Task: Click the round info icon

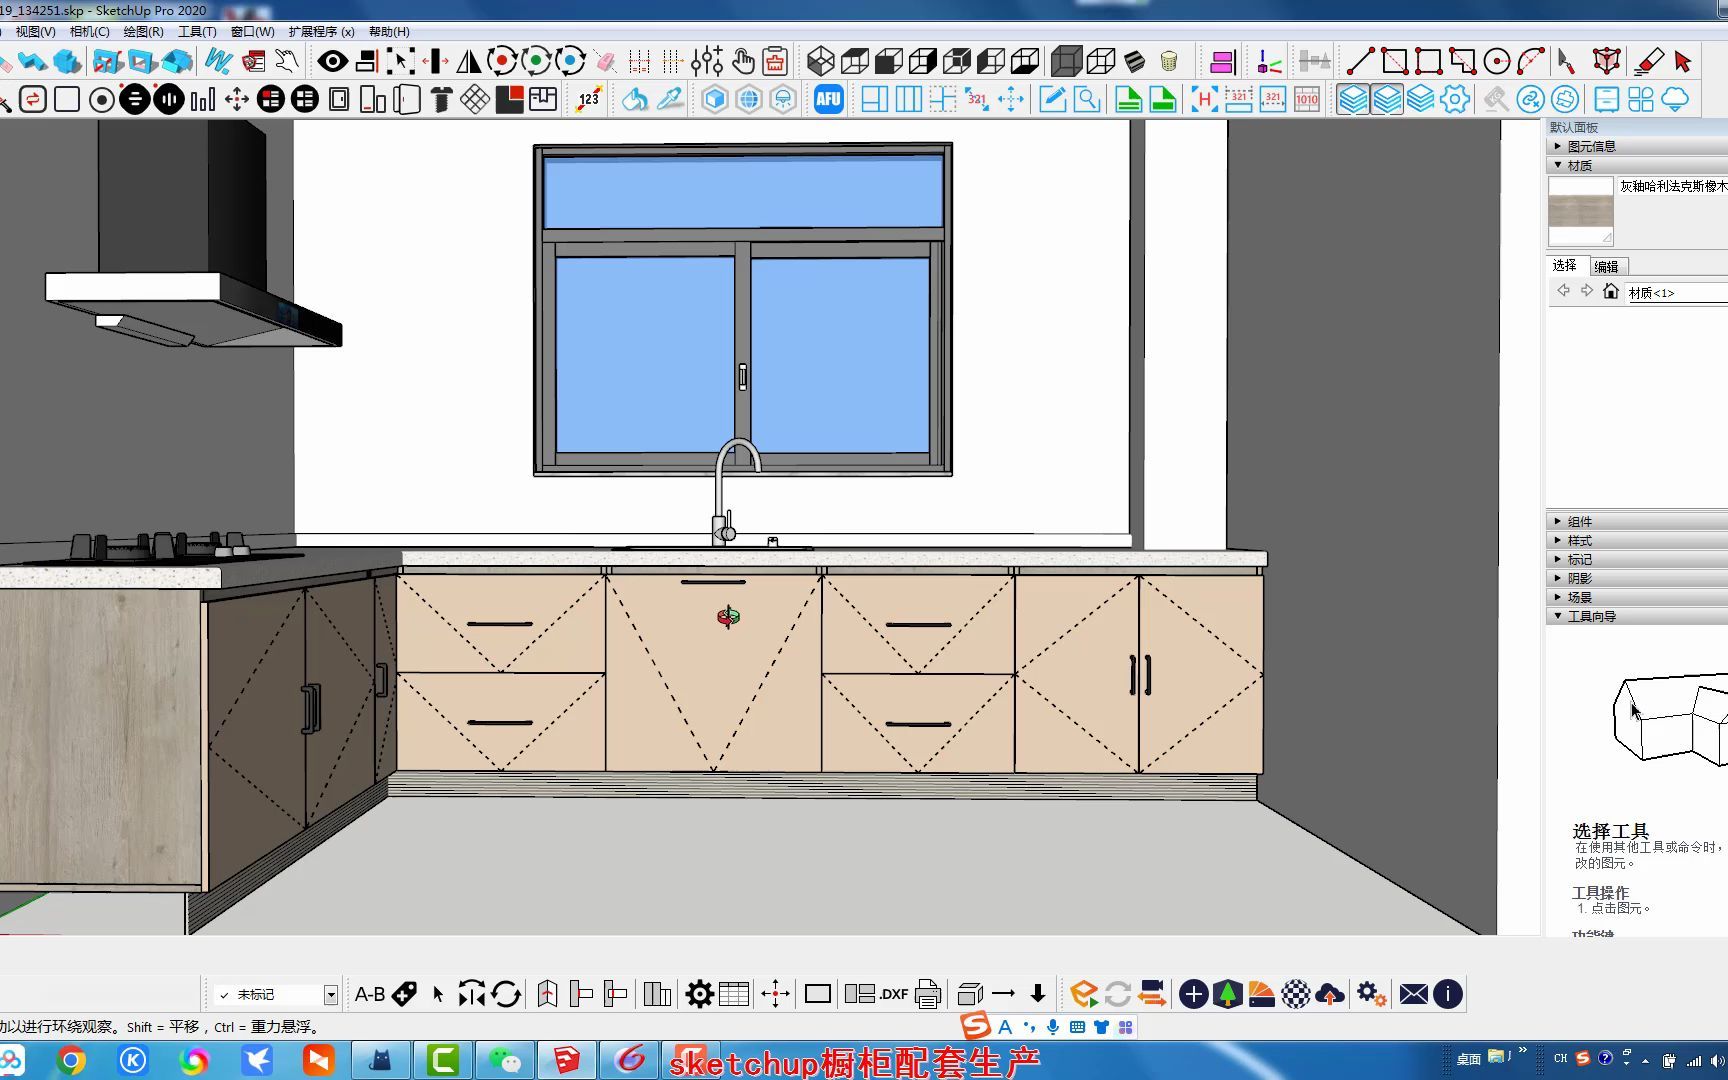Action: pos(1448,994)
